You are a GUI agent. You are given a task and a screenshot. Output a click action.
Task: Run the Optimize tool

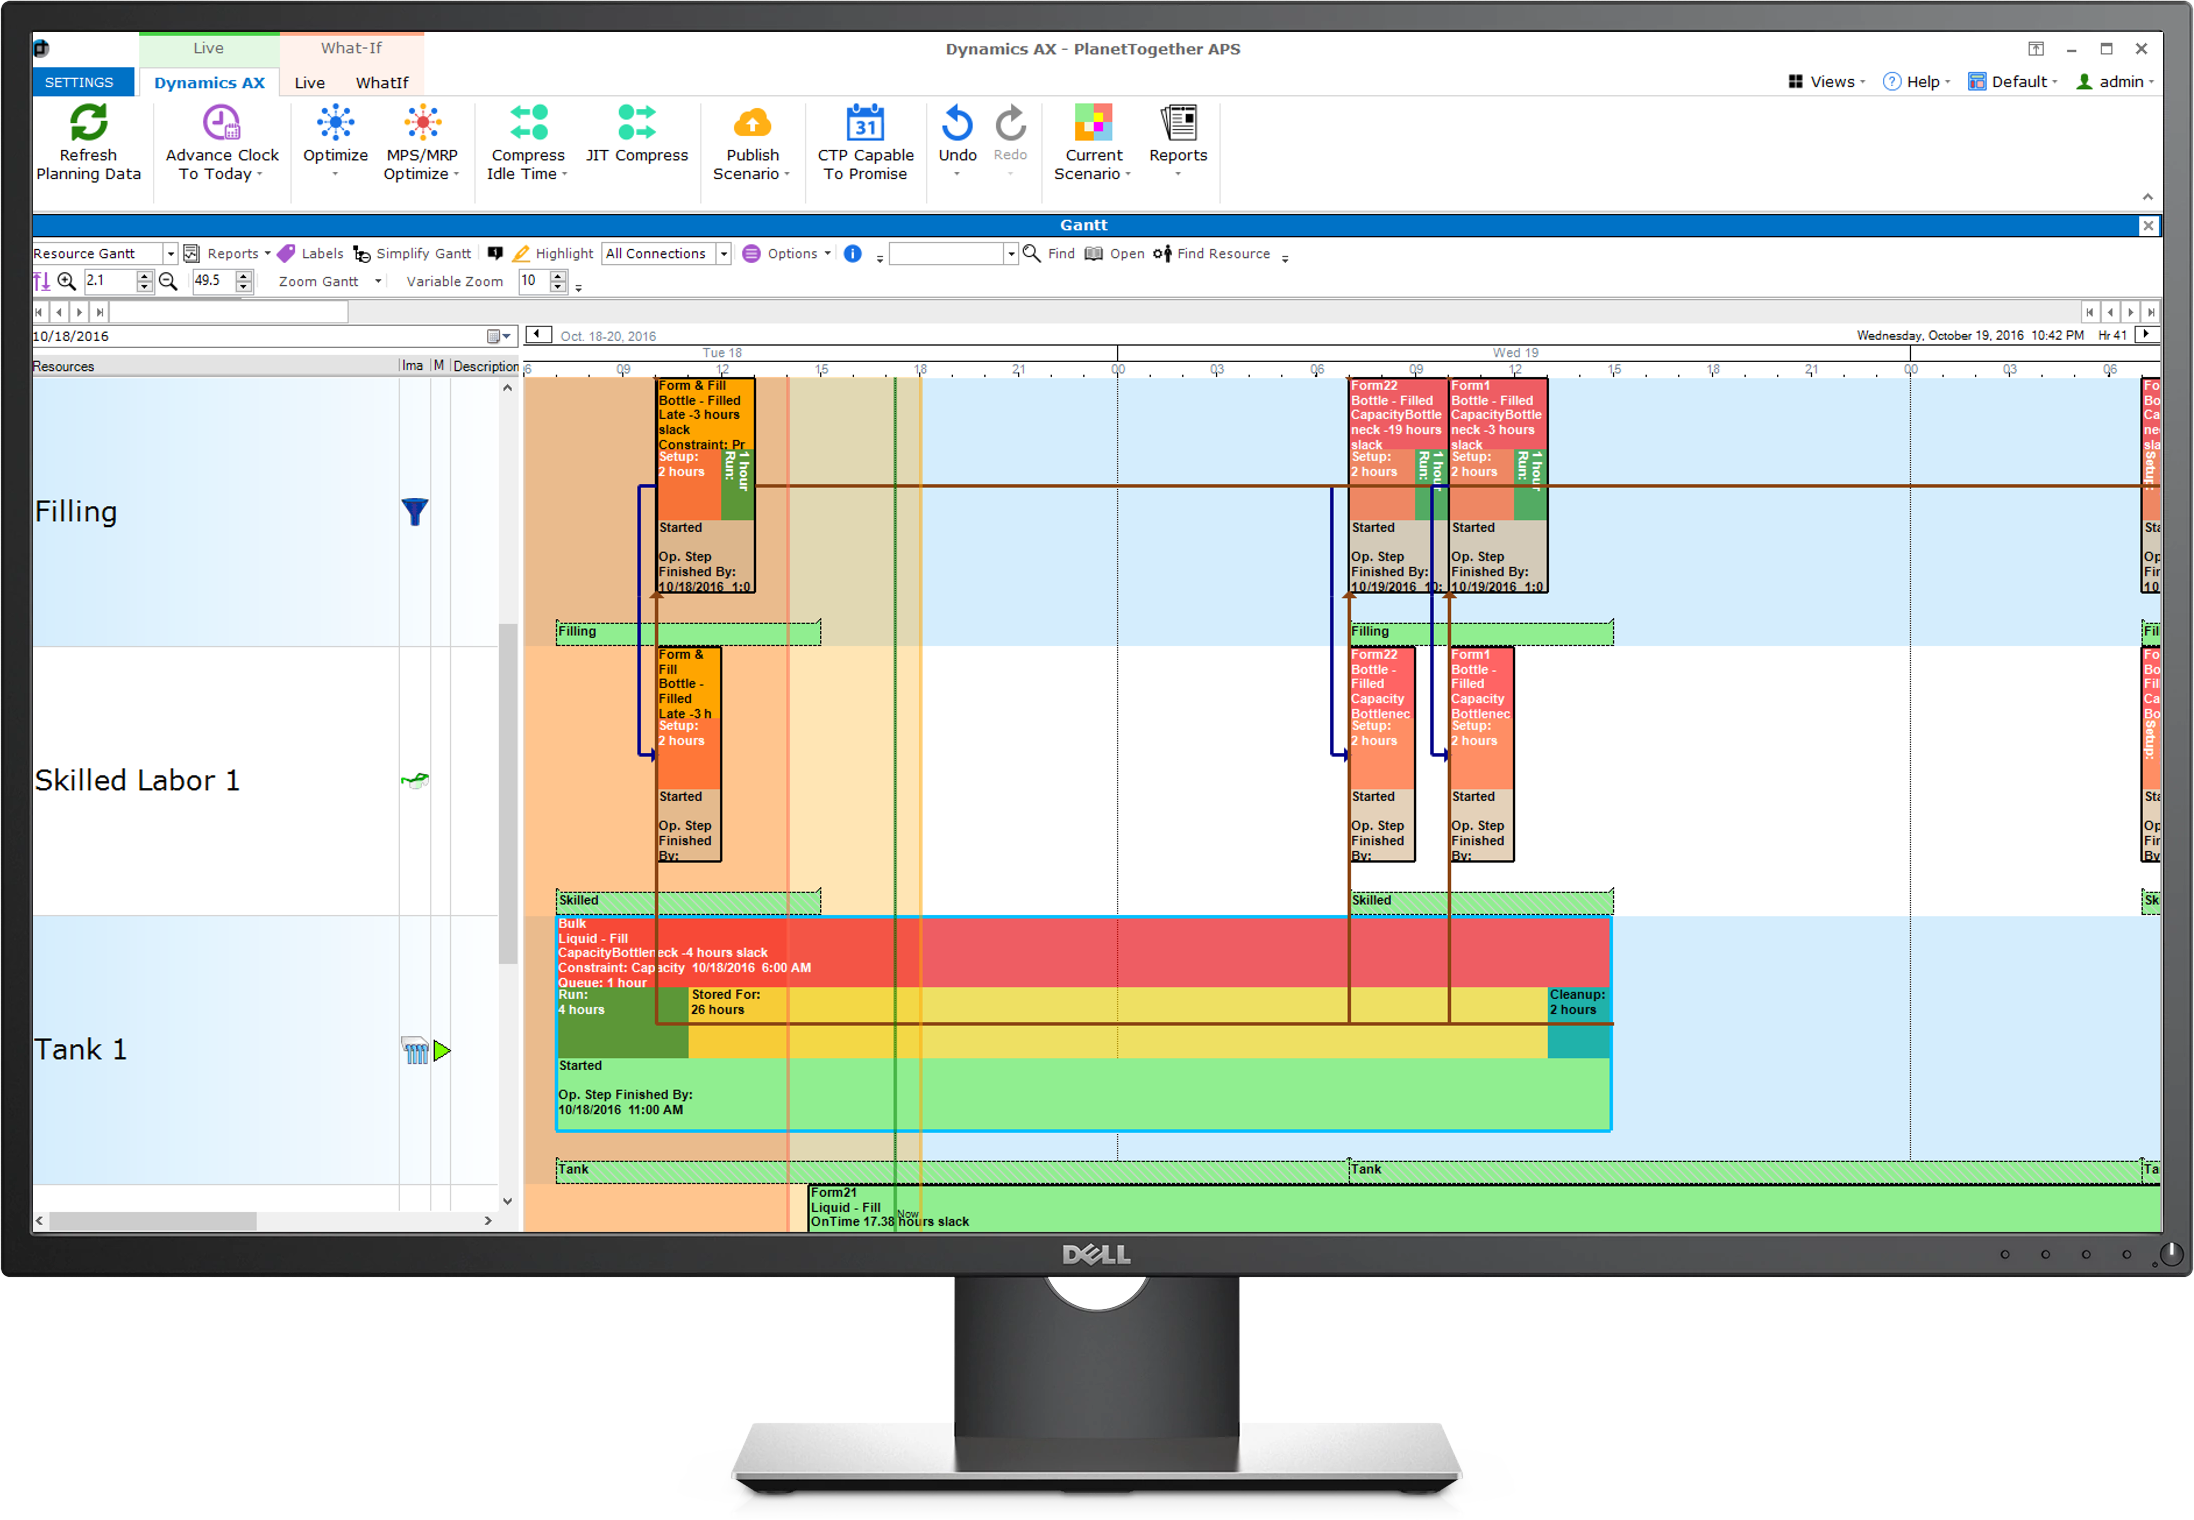point(335,124)
